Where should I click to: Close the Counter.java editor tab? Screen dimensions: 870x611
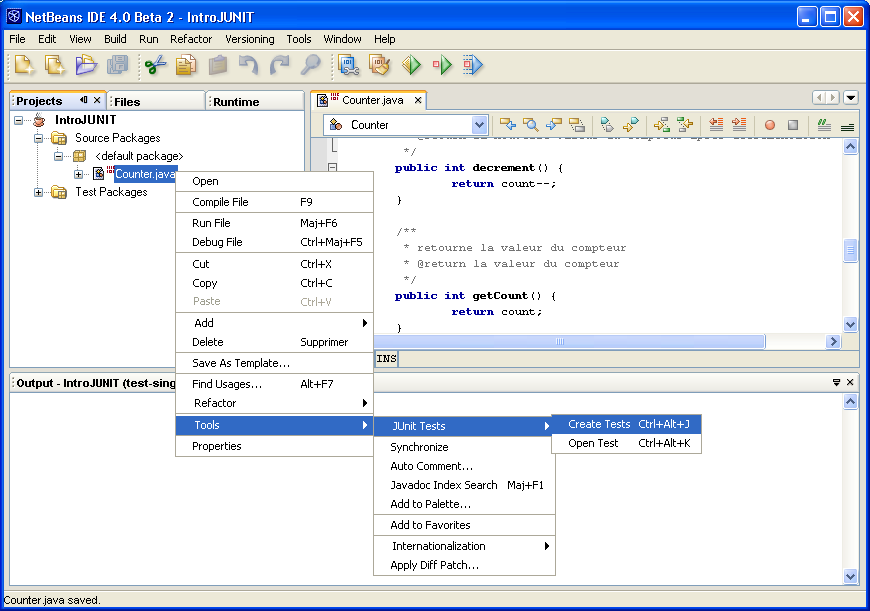pyautogui.click(x=418, y=100)
